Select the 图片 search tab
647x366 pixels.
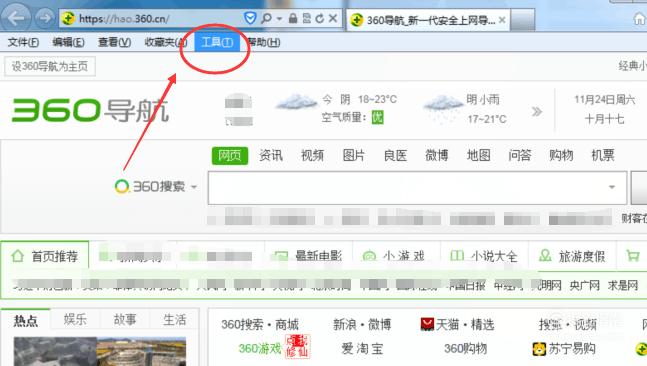354,156
